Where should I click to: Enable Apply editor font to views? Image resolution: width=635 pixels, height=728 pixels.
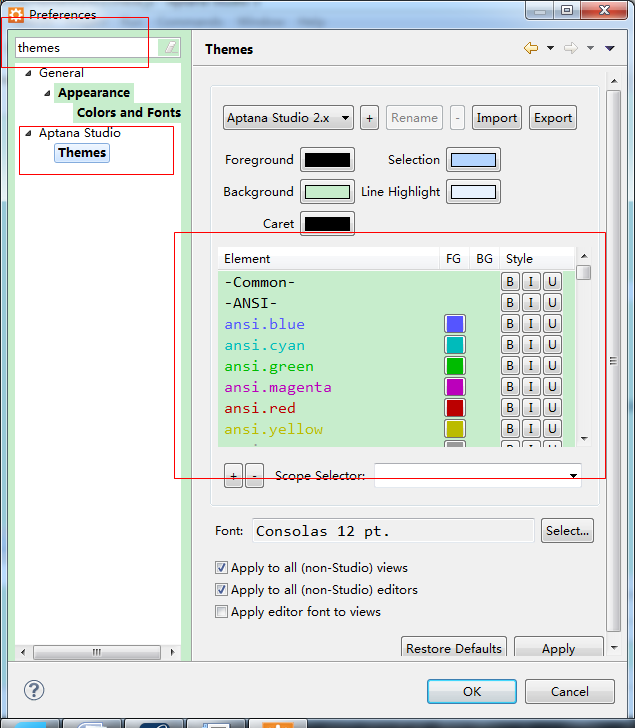pos(222,612)
